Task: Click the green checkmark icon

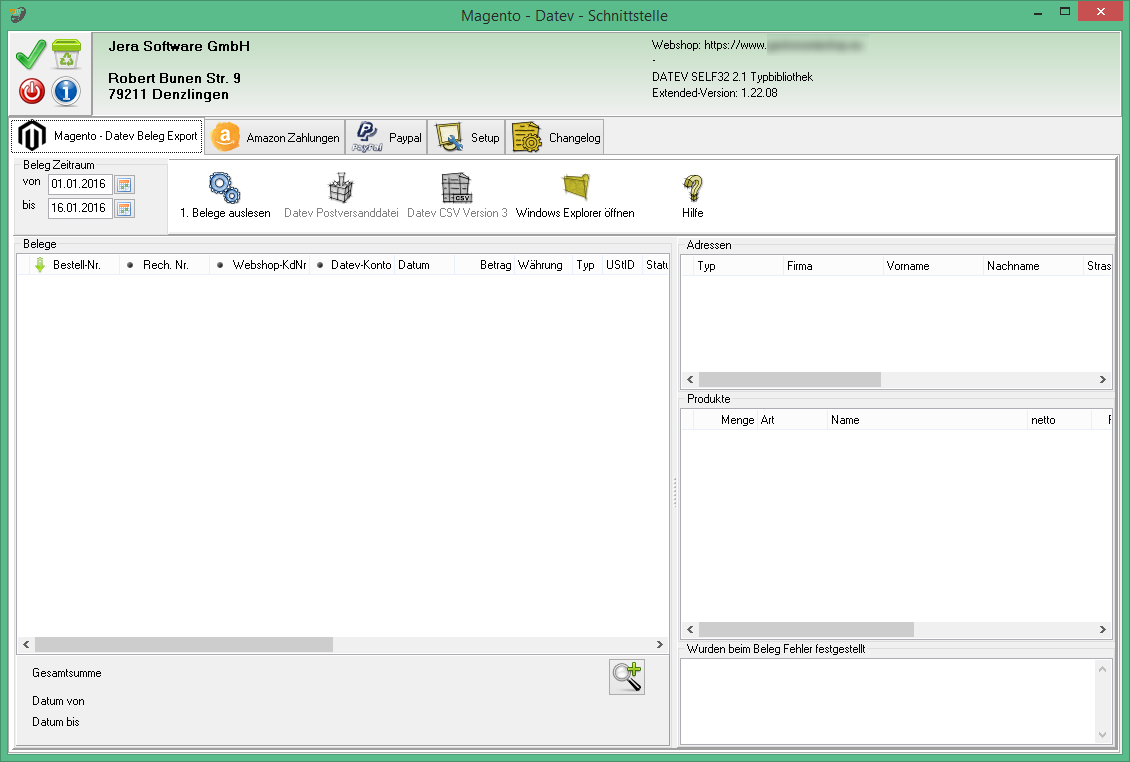Action: [31, 54]
